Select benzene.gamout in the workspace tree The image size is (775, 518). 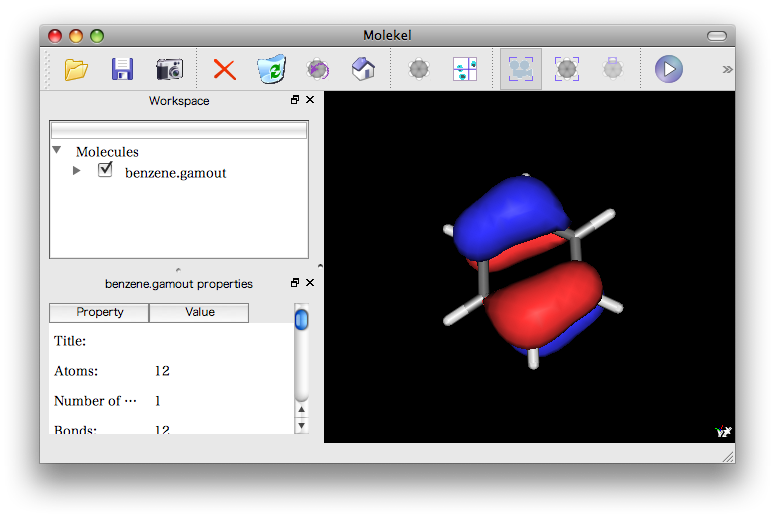pyautogui.click(x=175, y=173)
